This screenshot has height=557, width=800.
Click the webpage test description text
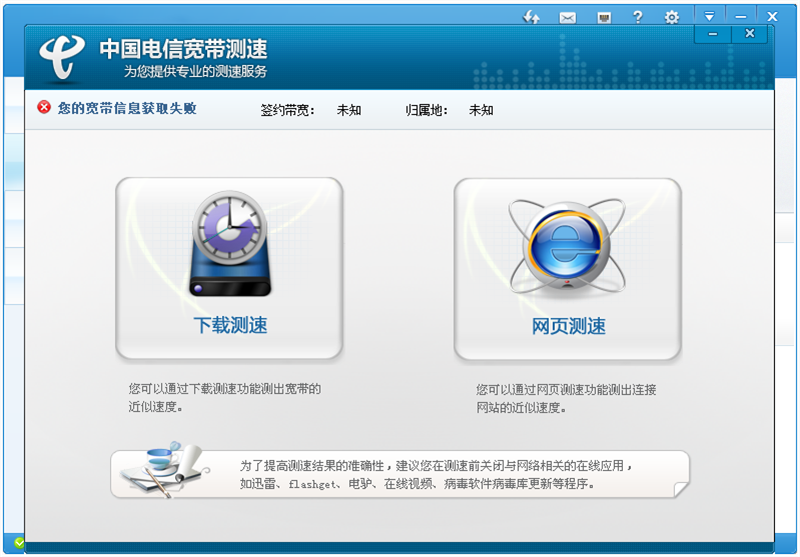(x=566, y=399)
